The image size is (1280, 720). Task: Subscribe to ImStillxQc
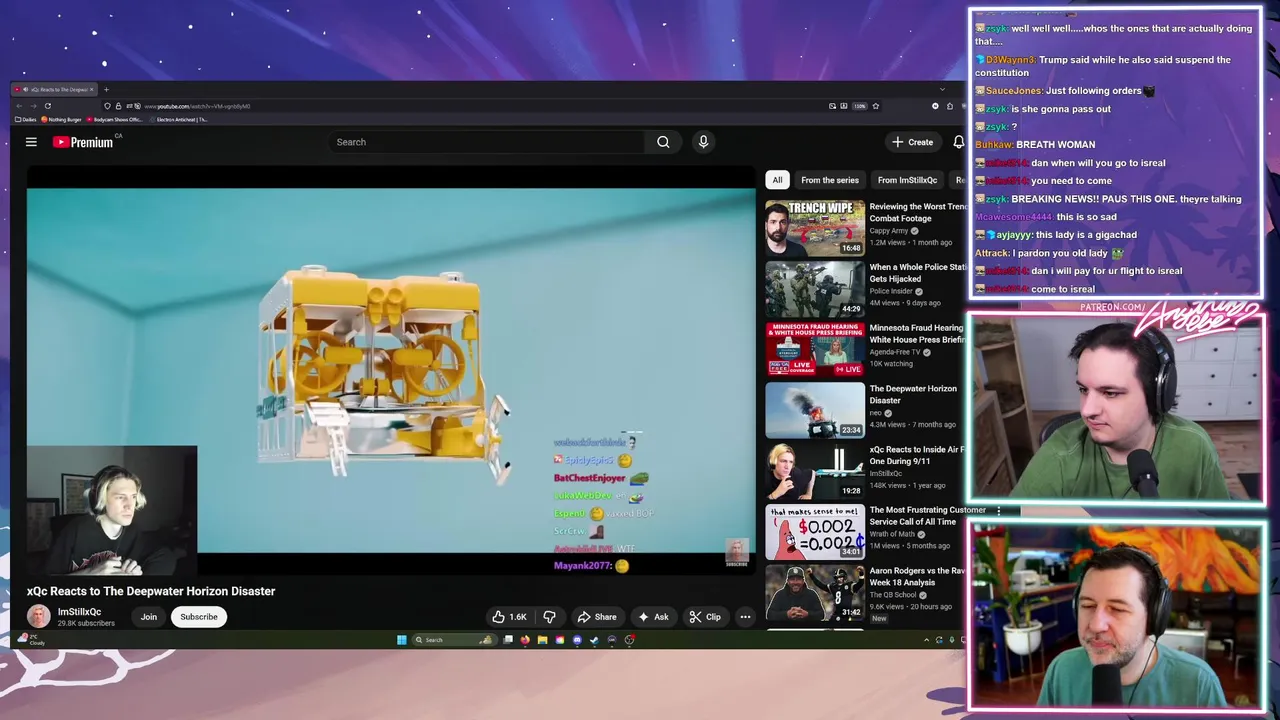pyautogui.click(x=199, y=617)
